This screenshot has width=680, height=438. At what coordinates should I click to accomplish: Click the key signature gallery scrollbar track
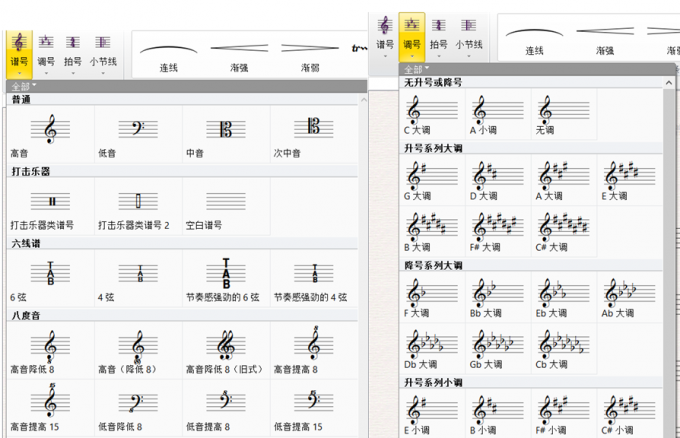pyautogui.click(x=669, y=263)
